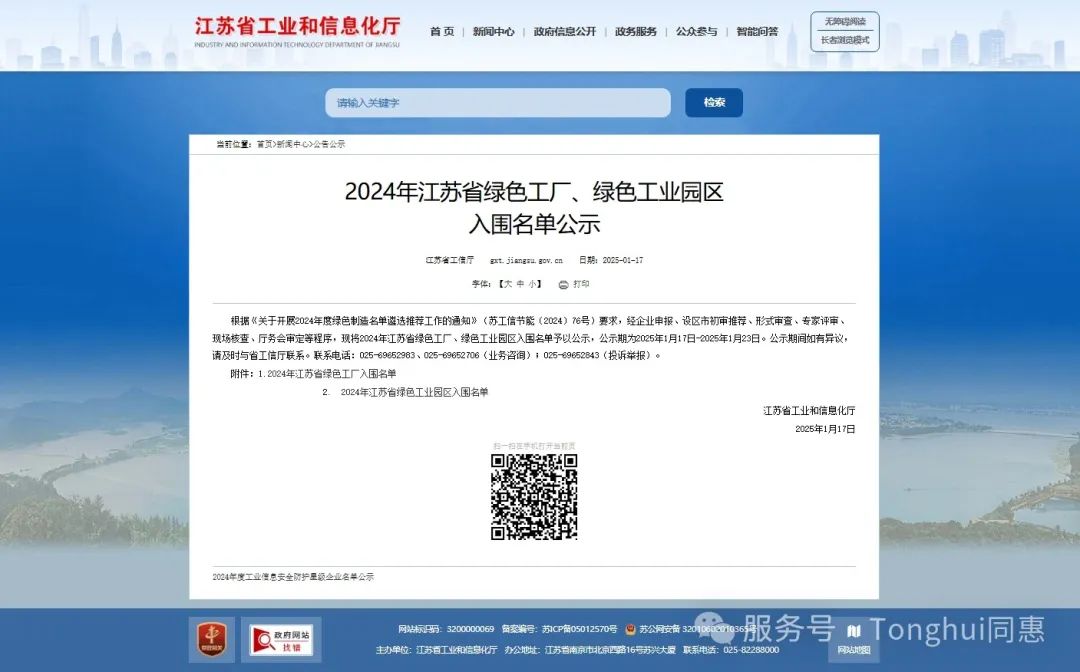Expand the 政务服务 navigation menu
Viewport: 1080px width, 672px height.
click(x=635, y=32)
